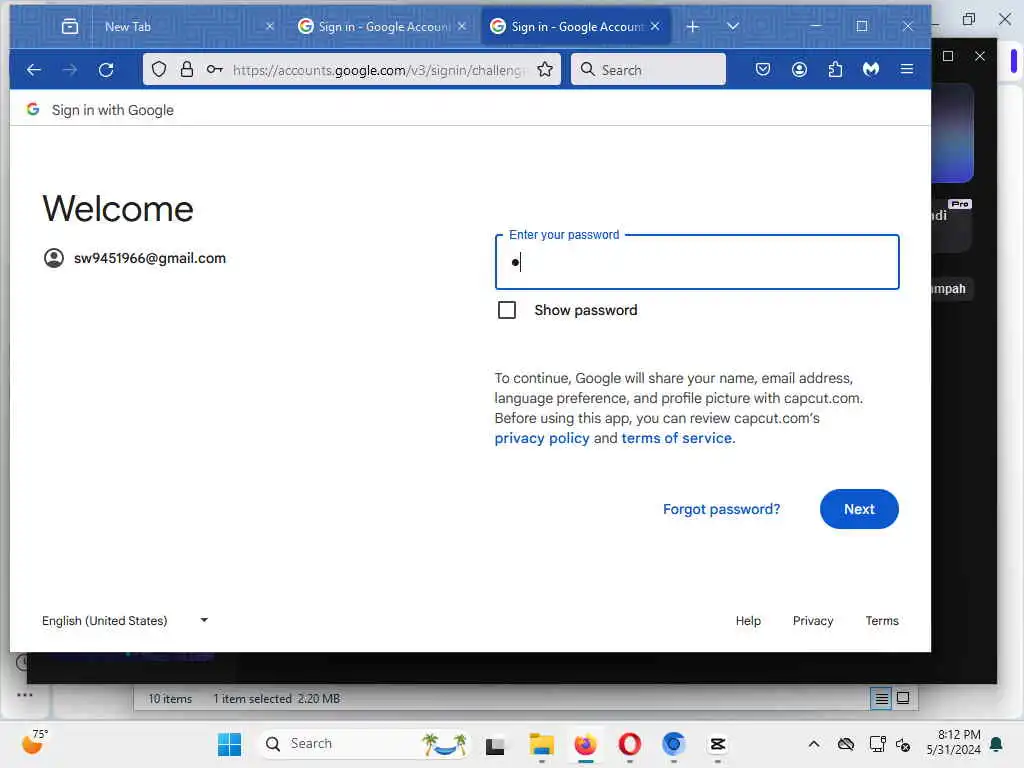Open the Windows Start menu
This screenshot has width=1024, height=768.
click(x=229, y=744)
